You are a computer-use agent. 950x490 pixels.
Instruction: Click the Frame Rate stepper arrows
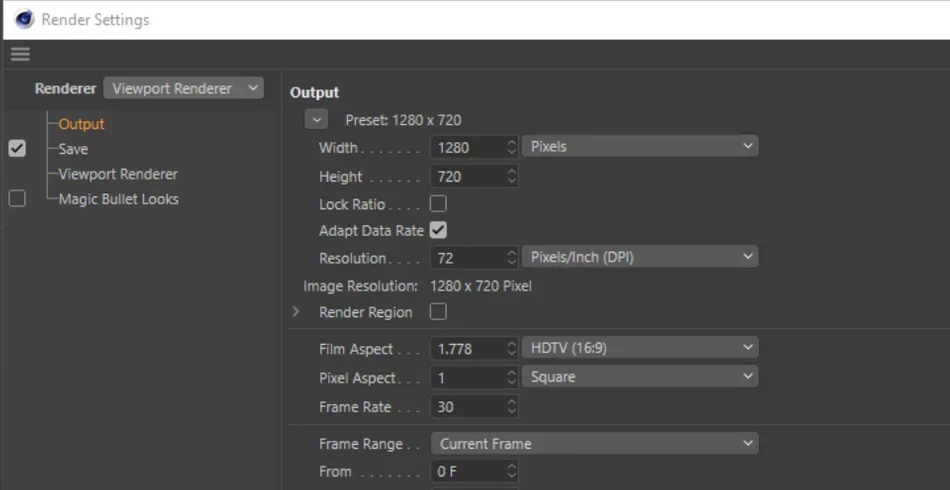[x=511, y=407]
